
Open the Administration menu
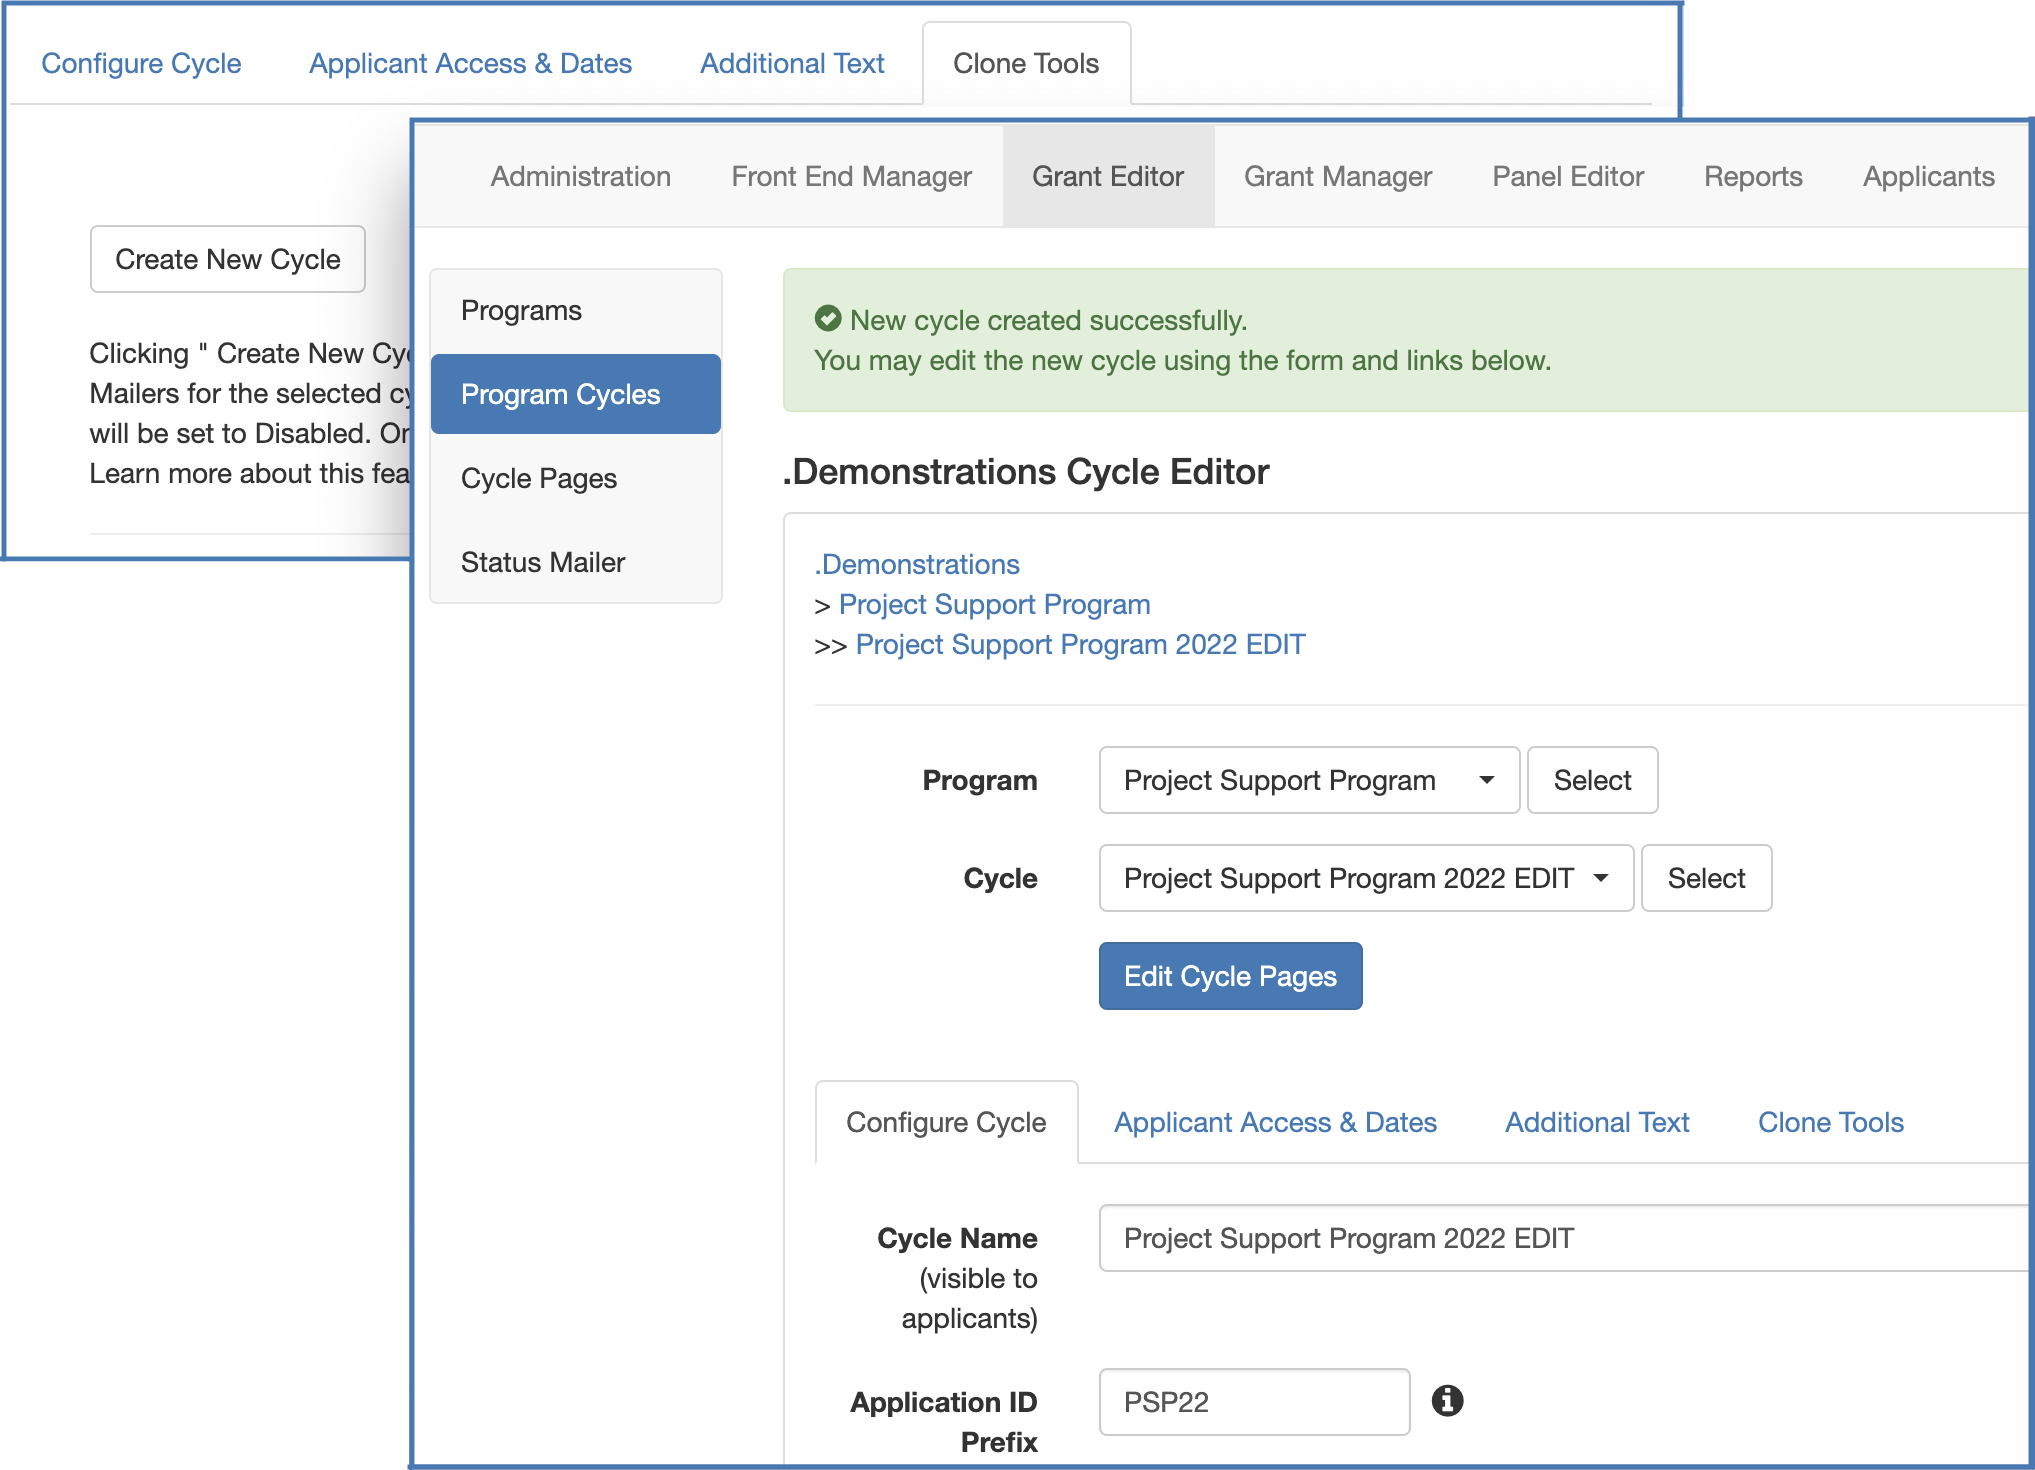click(x=580, y=176)
